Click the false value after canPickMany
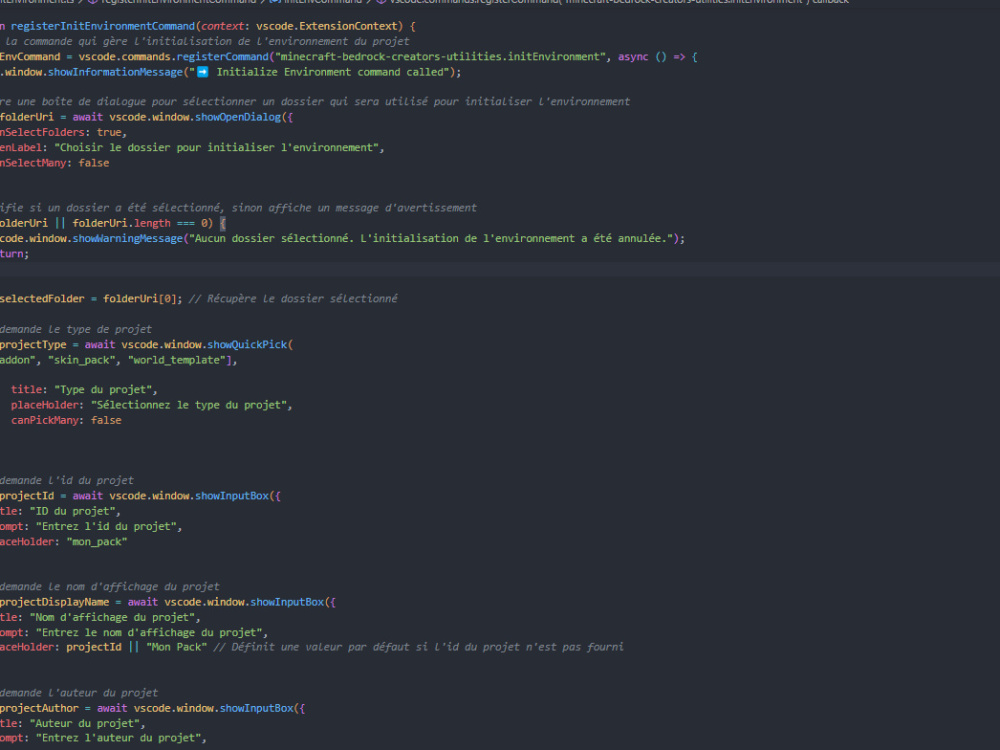This screenshot has width=1000, height=750. tap(106, 420)
